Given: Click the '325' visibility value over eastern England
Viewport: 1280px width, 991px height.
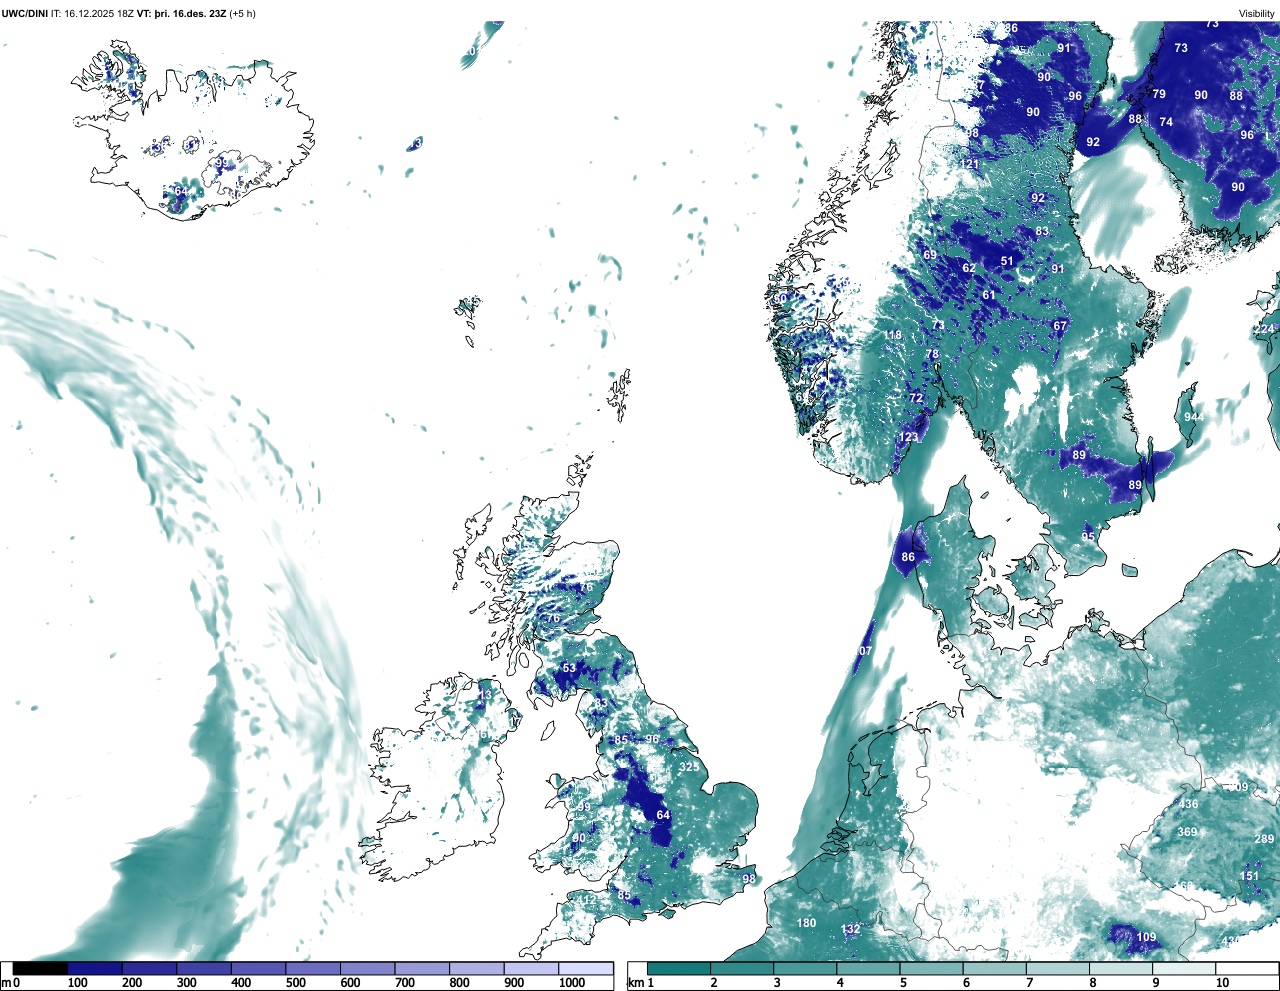Looking at the screenshot, I should (689, 767).
